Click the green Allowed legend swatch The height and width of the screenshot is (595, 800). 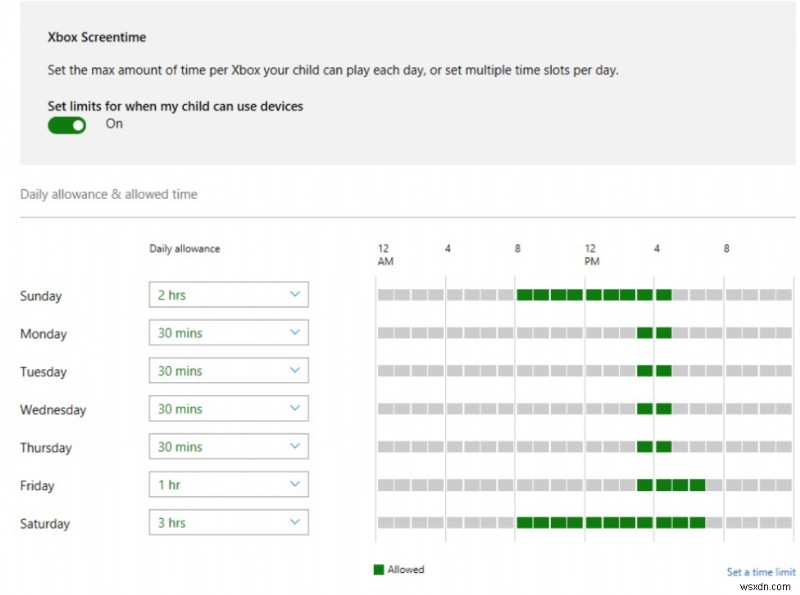click(378, 570)
